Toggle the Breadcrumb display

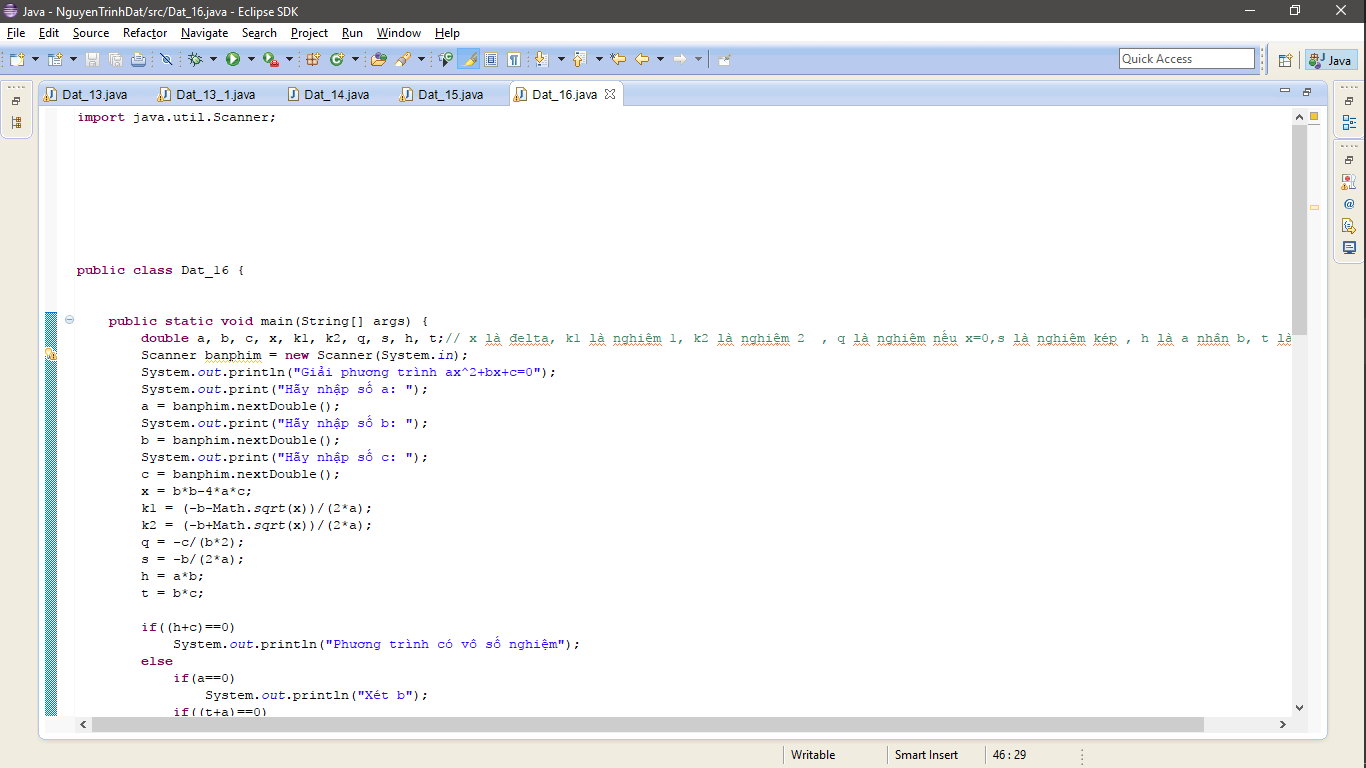tap(446, 59)
